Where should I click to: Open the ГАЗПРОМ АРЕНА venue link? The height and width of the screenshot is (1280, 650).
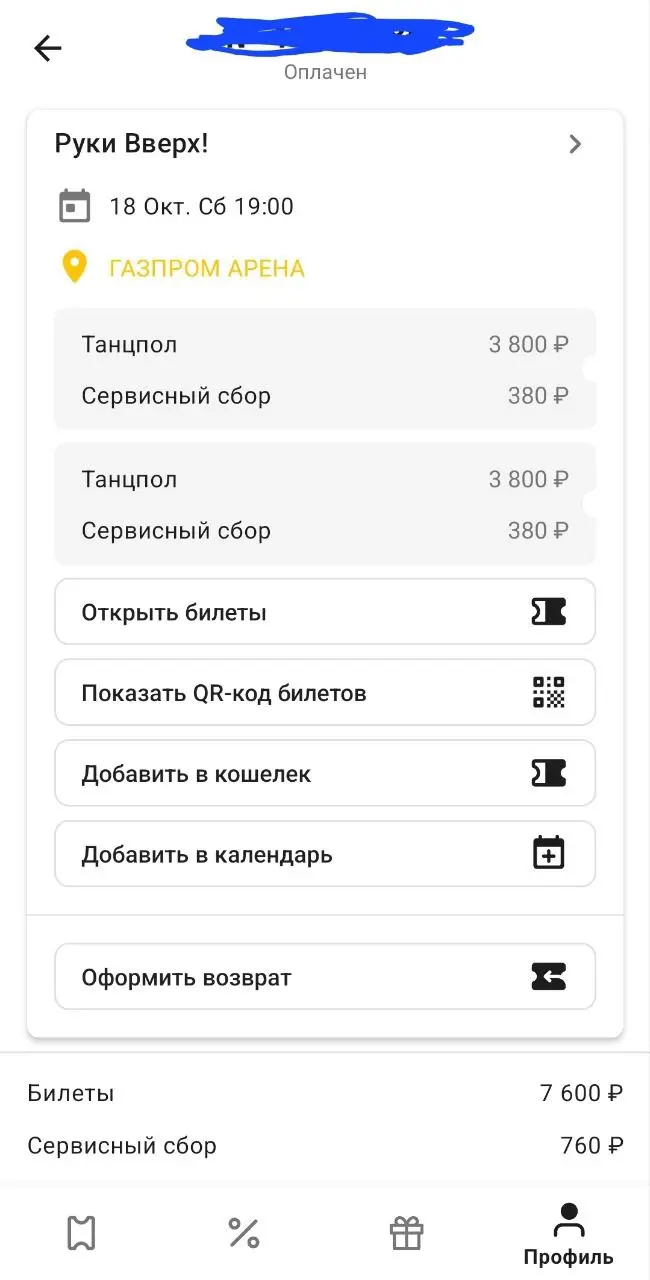coord(207,268)
